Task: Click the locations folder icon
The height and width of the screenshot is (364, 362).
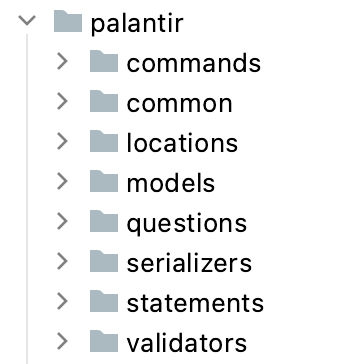Action: pyautogui.click(x=104, y=141)
